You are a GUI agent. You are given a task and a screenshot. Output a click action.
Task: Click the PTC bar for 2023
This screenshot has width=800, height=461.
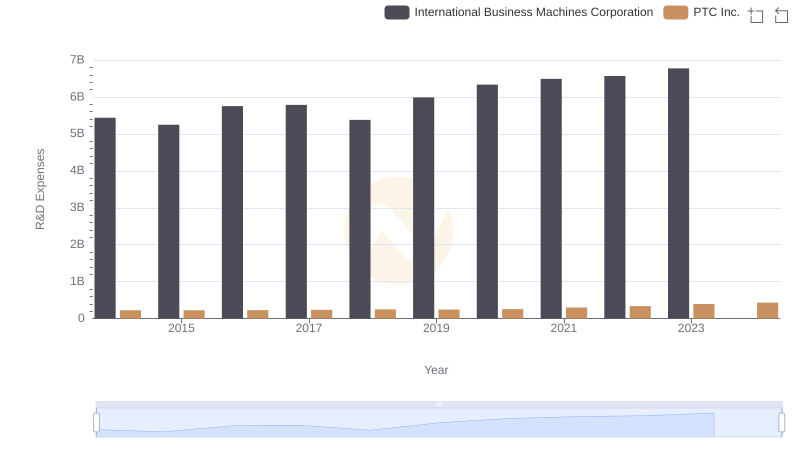pyautogui.click(x=704, y=311)
